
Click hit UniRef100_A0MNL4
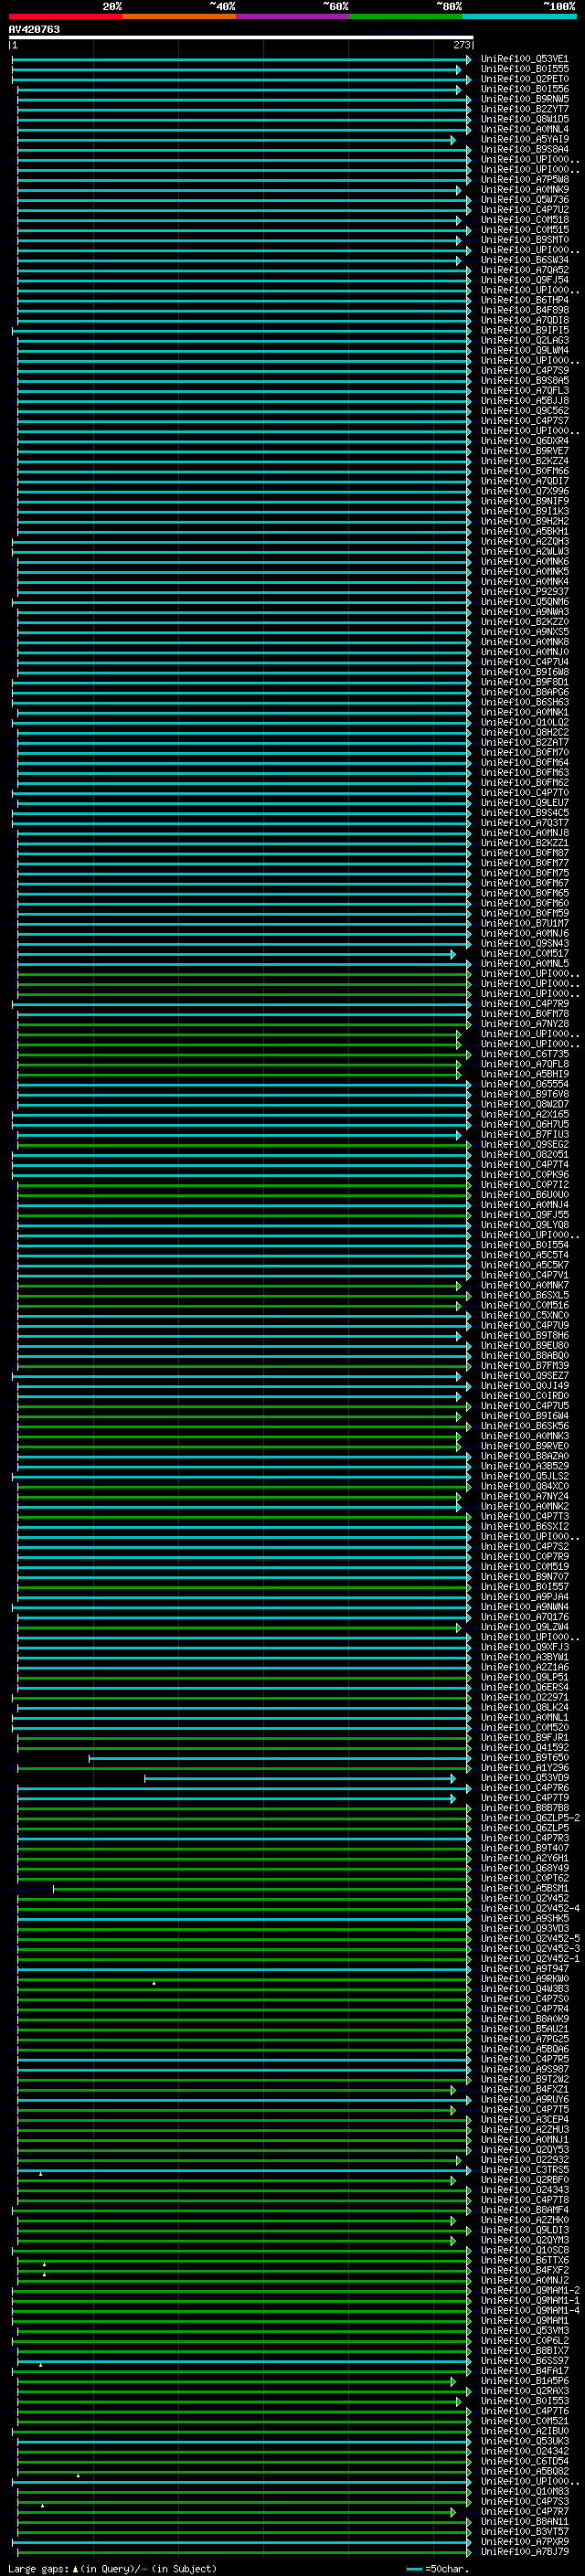[524, 129]
